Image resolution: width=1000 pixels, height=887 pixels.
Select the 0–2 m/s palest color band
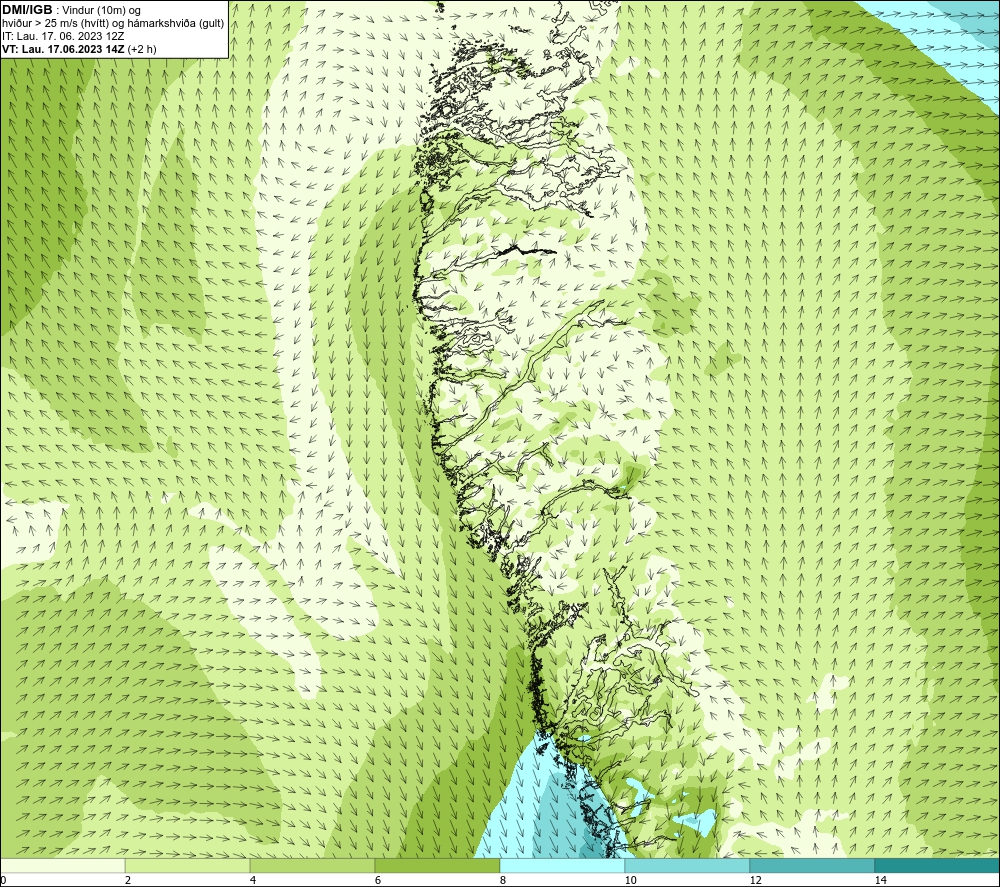(62, 865)
